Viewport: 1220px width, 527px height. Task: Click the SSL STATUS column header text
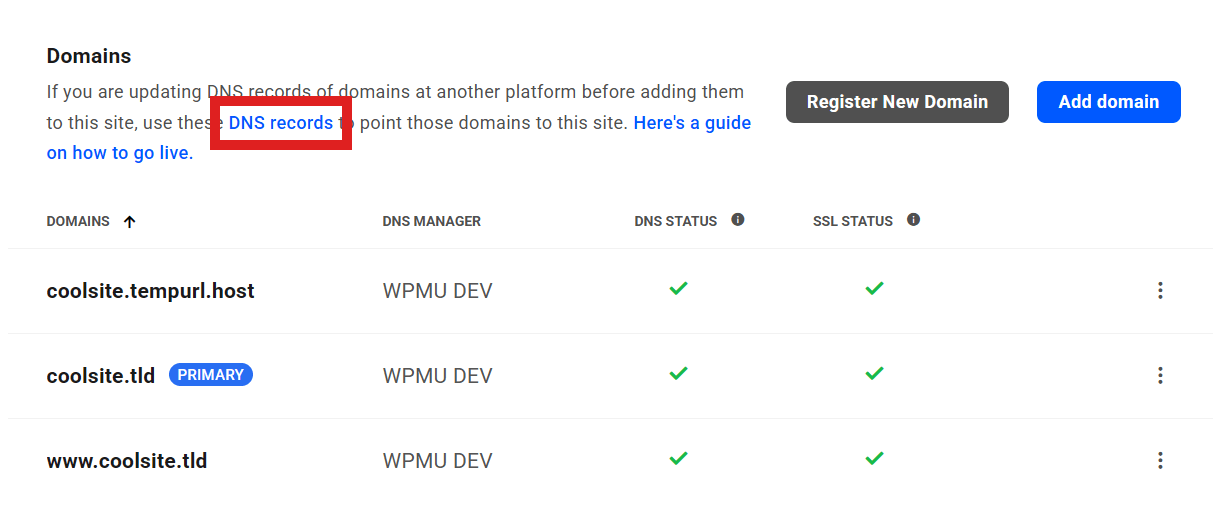pos(853,221)
